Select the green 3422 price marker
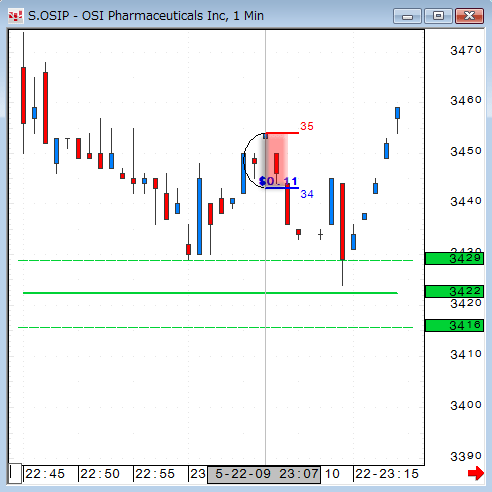Screen dimensions: 492x492 455,291
